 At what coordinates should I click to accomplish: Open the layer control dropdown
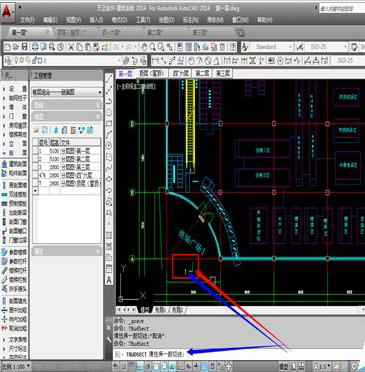point(62,61)
